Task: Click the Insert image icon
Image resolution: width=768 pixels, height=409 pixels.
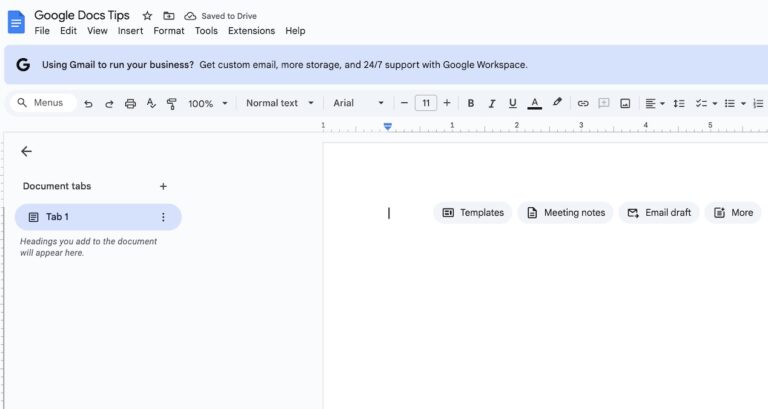Action: click(625, 103)
